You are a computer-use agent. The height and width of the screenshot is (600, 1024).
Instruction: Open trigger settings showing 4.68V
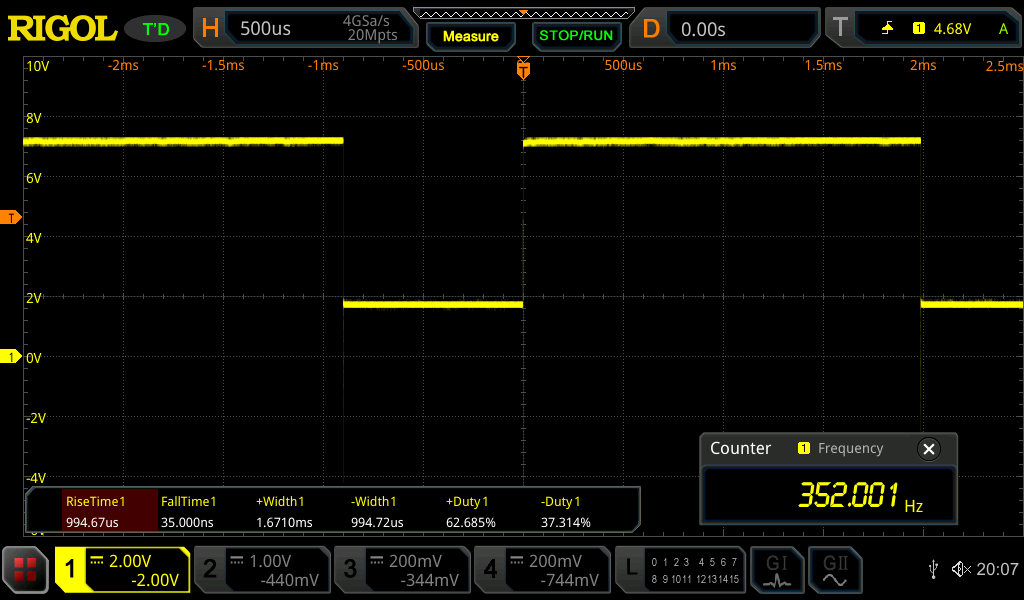[936, 29]
